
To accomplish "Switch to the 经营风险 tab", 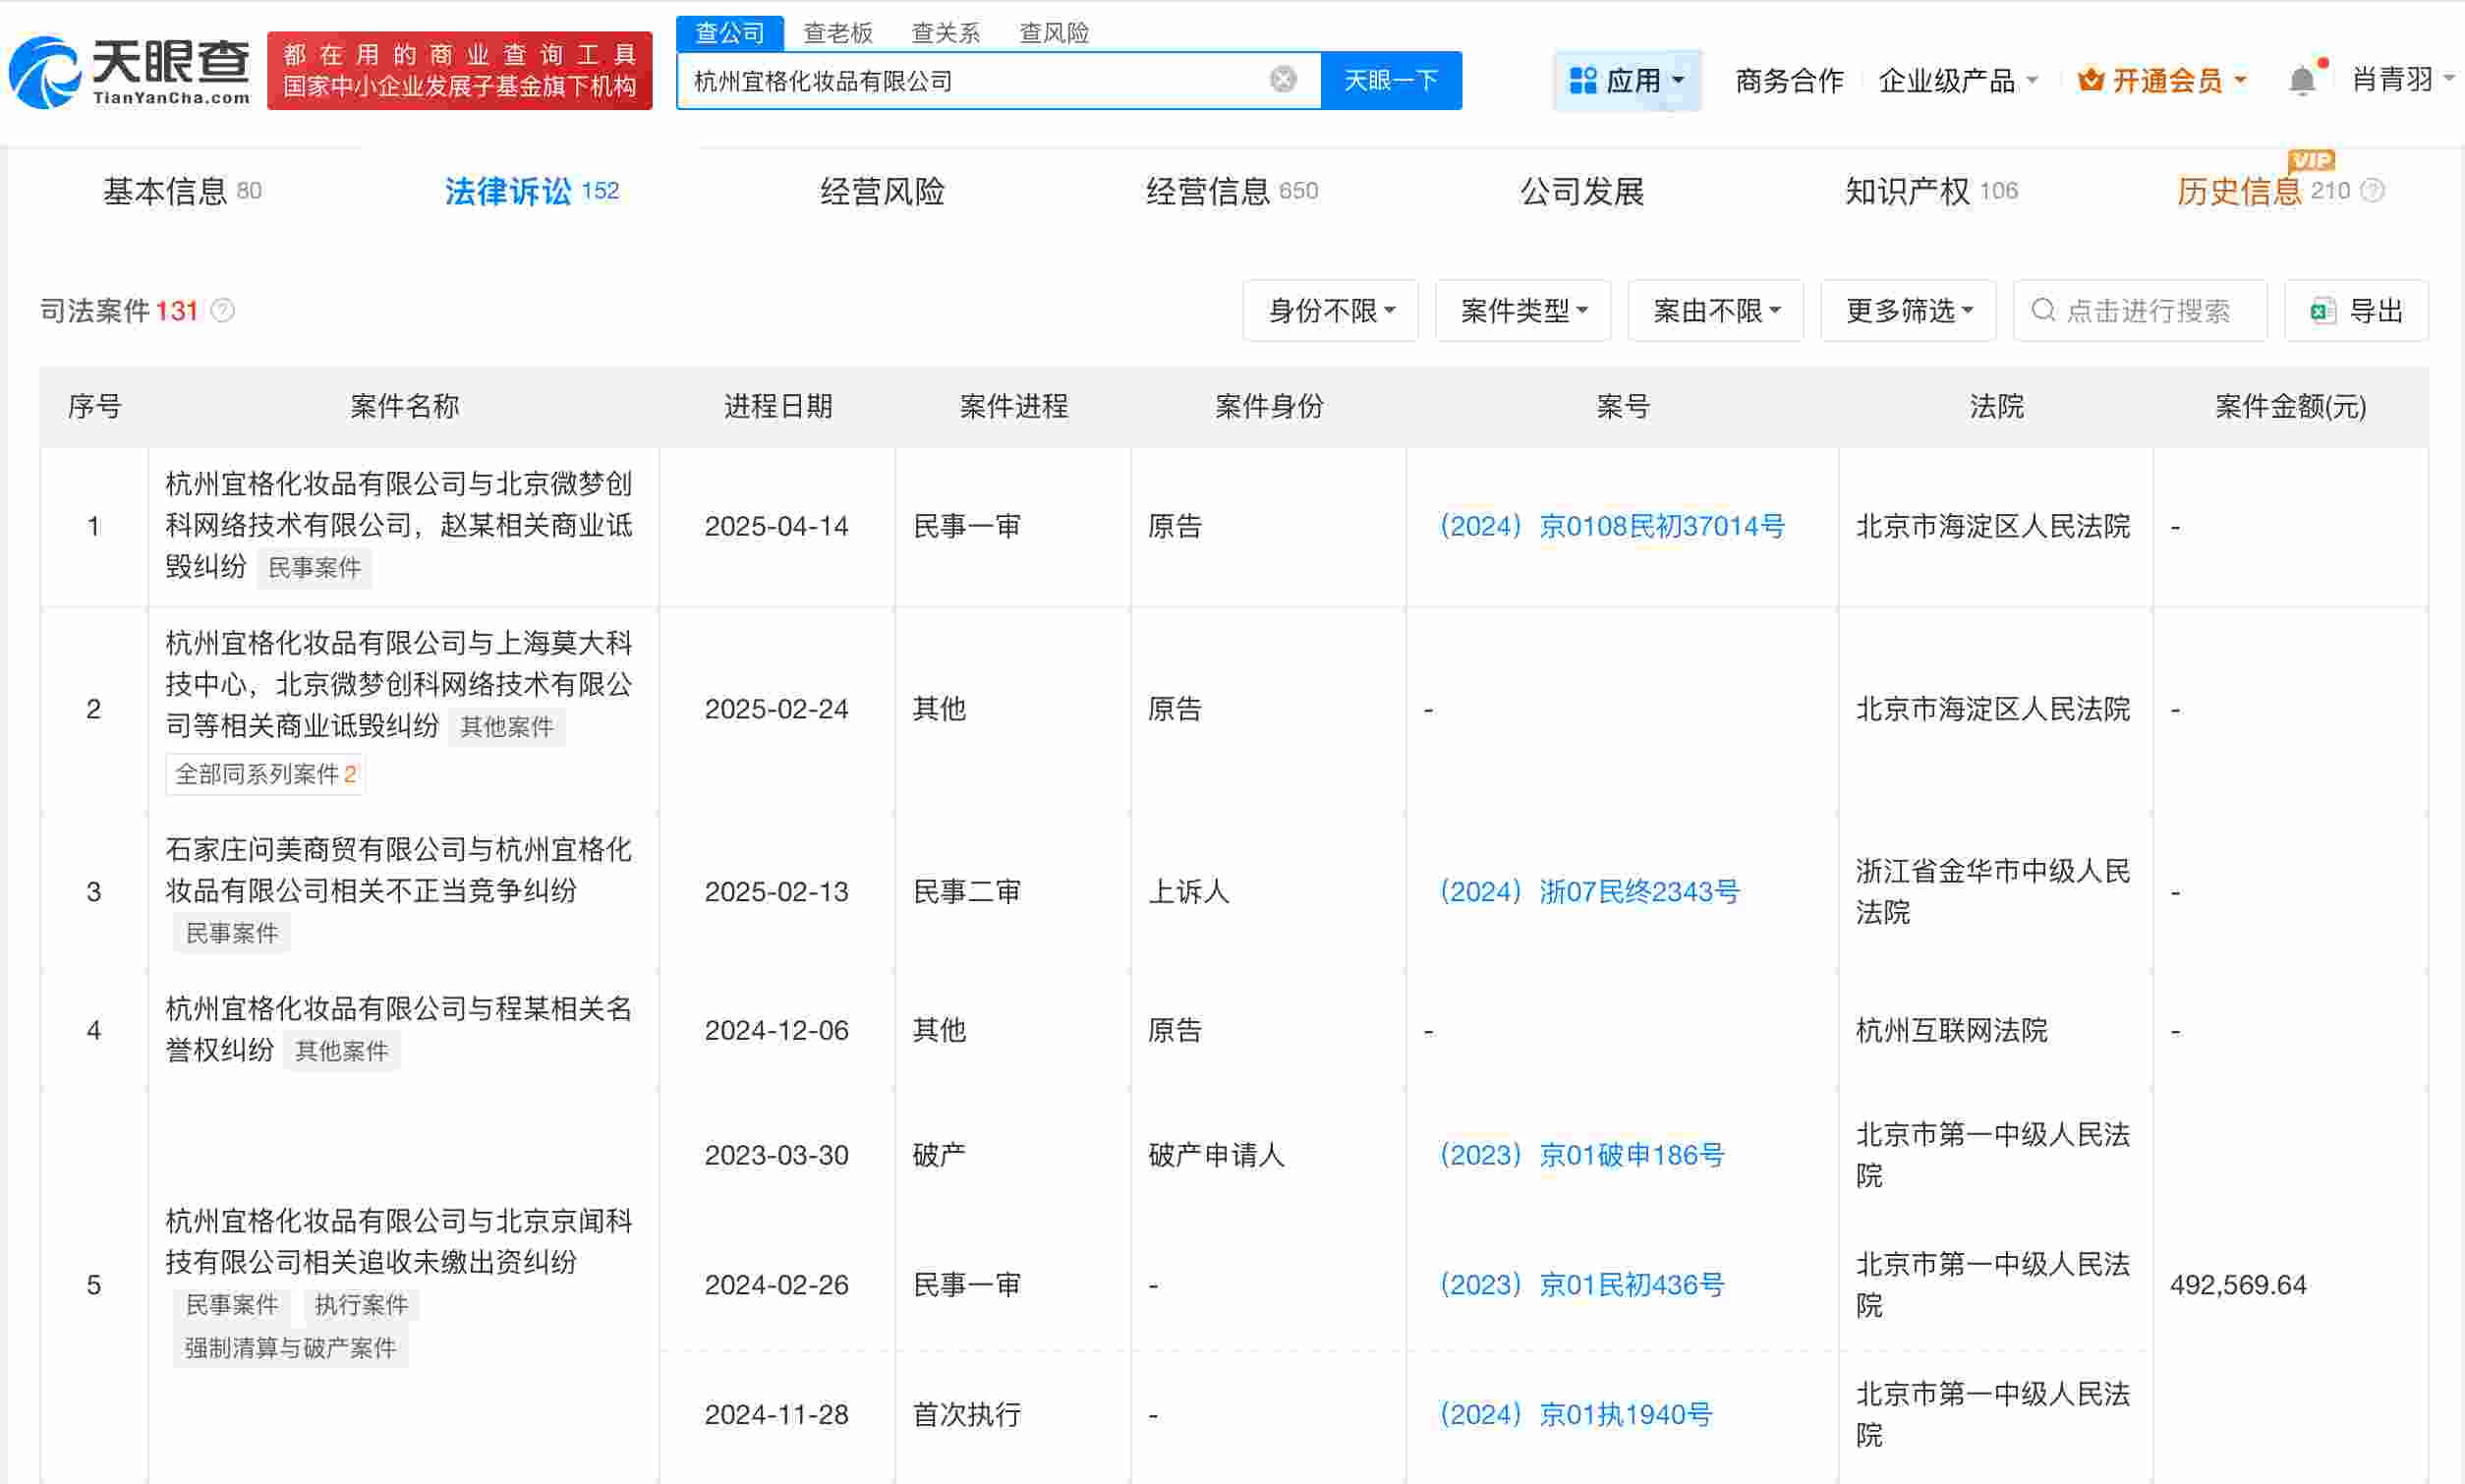I will coord(883,190).
